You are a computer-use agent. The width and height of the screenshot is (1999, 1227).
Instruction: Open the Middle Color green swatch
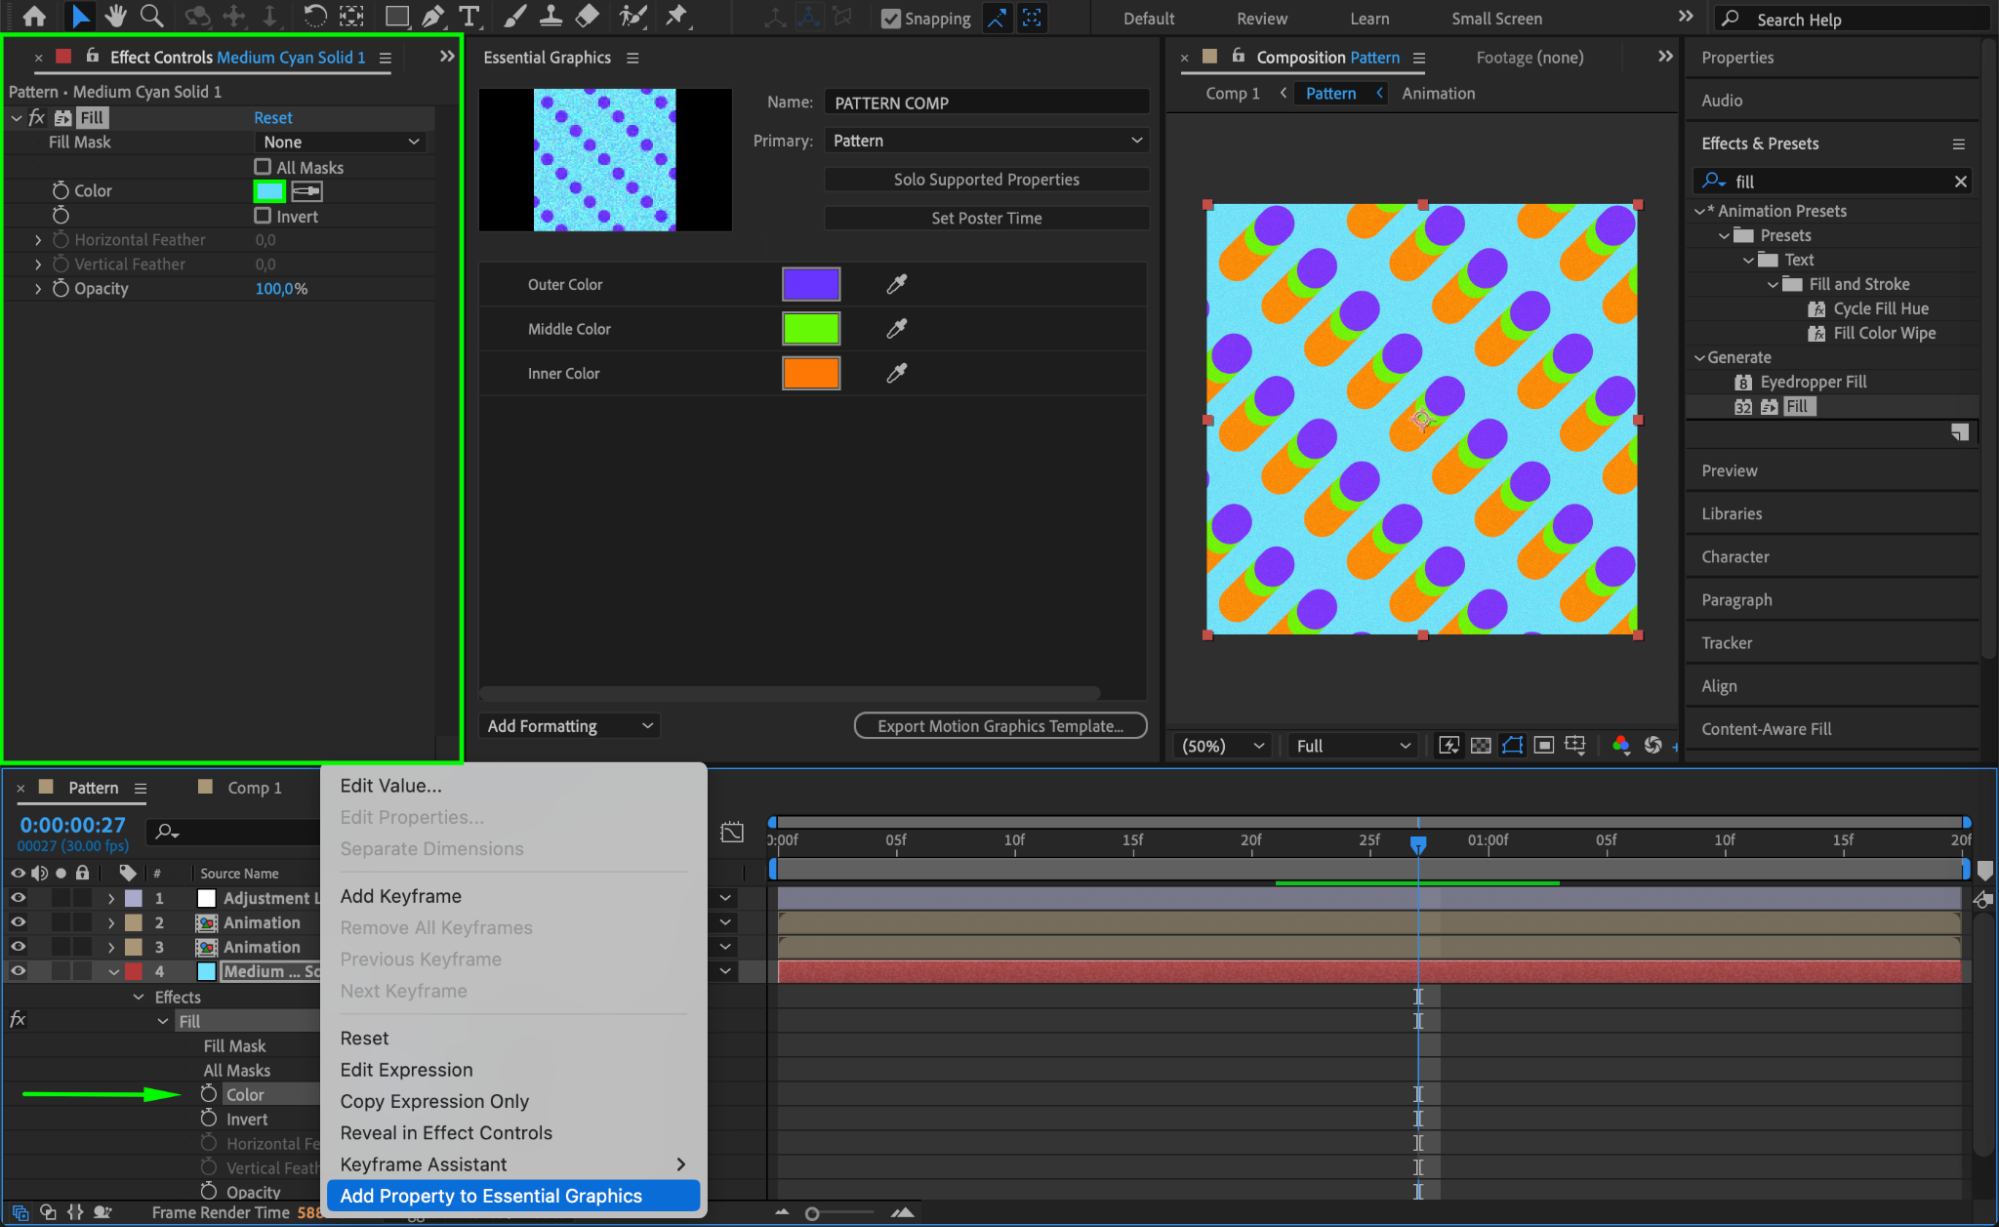click(x=810, y=329)
